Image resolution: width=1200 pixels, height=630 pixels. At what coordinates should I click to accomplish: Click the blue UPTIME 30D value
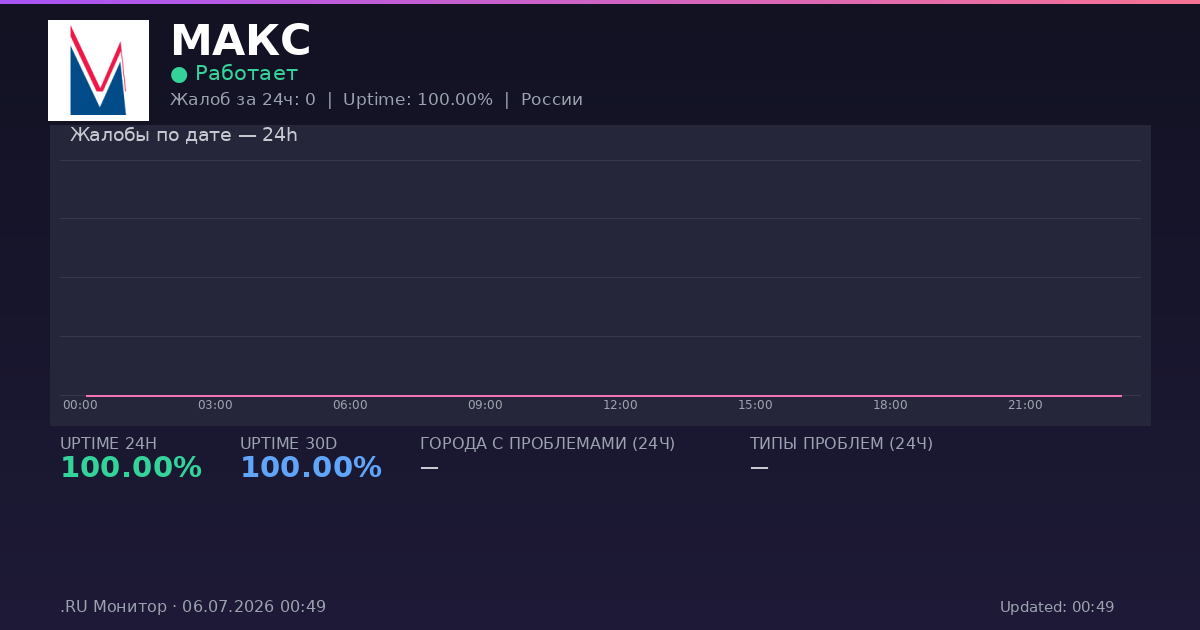(311, 468)
